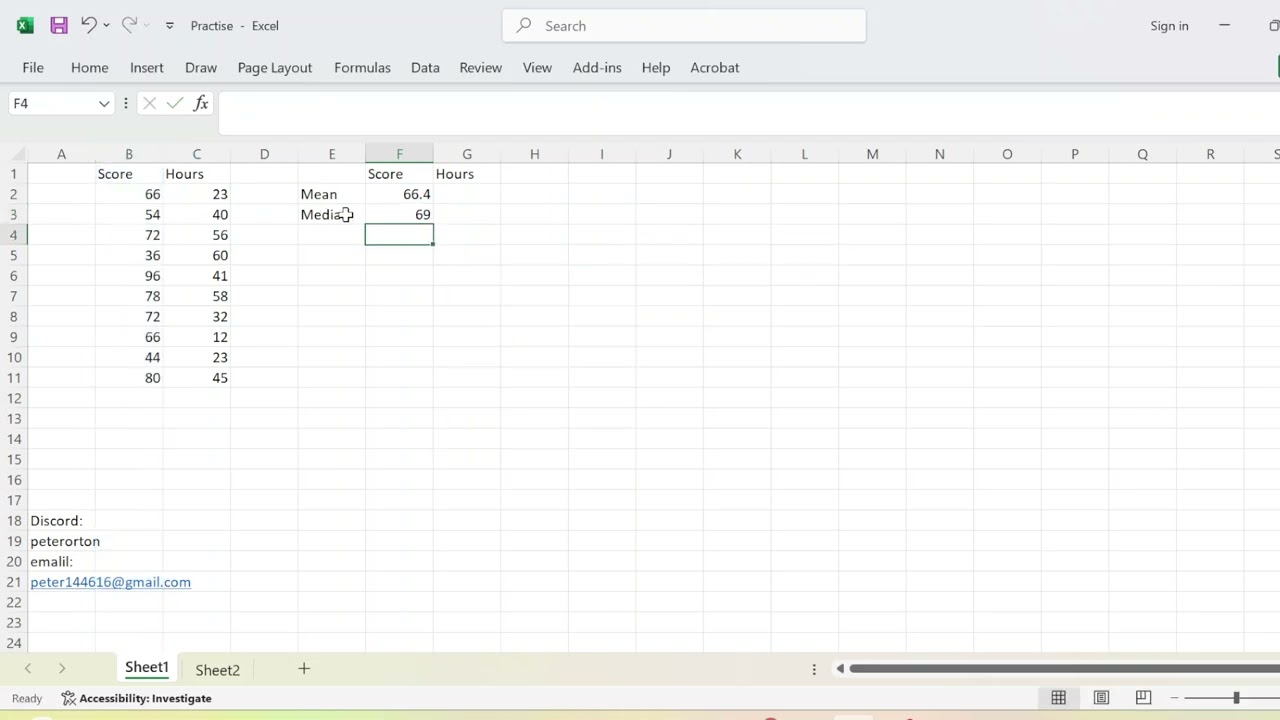Click the previous sheet navigation arrow
This screenshot has height=720, width=1280.
tap(27, 669)
